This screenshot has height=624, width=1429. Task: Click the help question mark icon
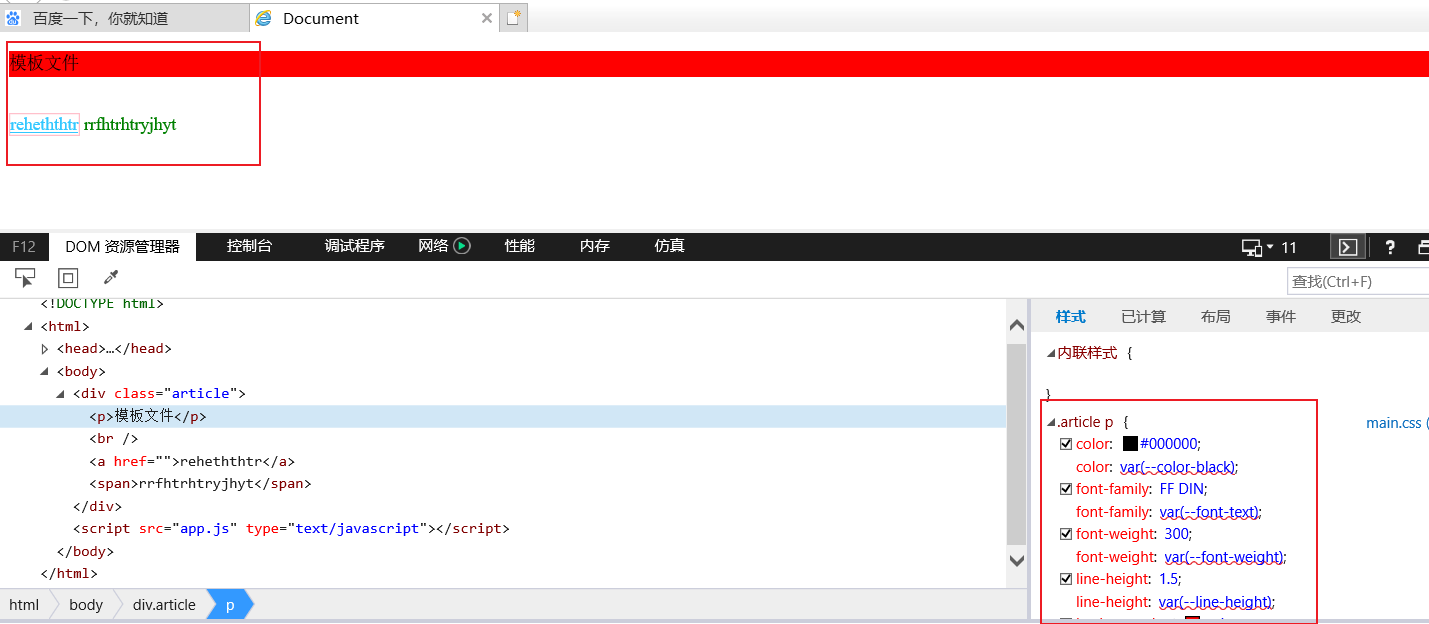coord(1390,246)
